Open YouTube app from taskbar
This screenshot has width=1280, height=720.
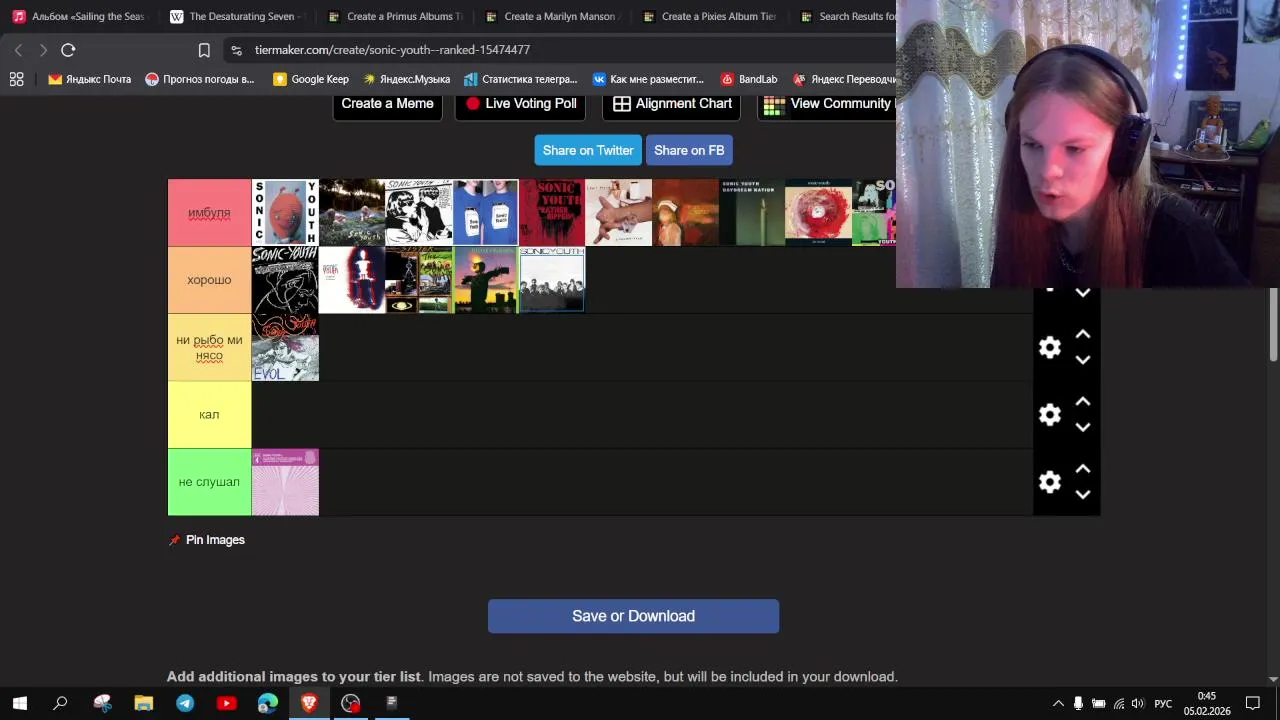click(x=226, y=703)
